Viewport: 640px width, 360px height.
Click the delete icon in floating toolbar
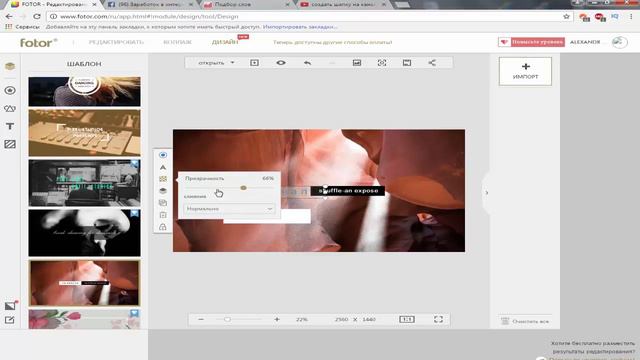pyautogui.click(x=163, y=215)
